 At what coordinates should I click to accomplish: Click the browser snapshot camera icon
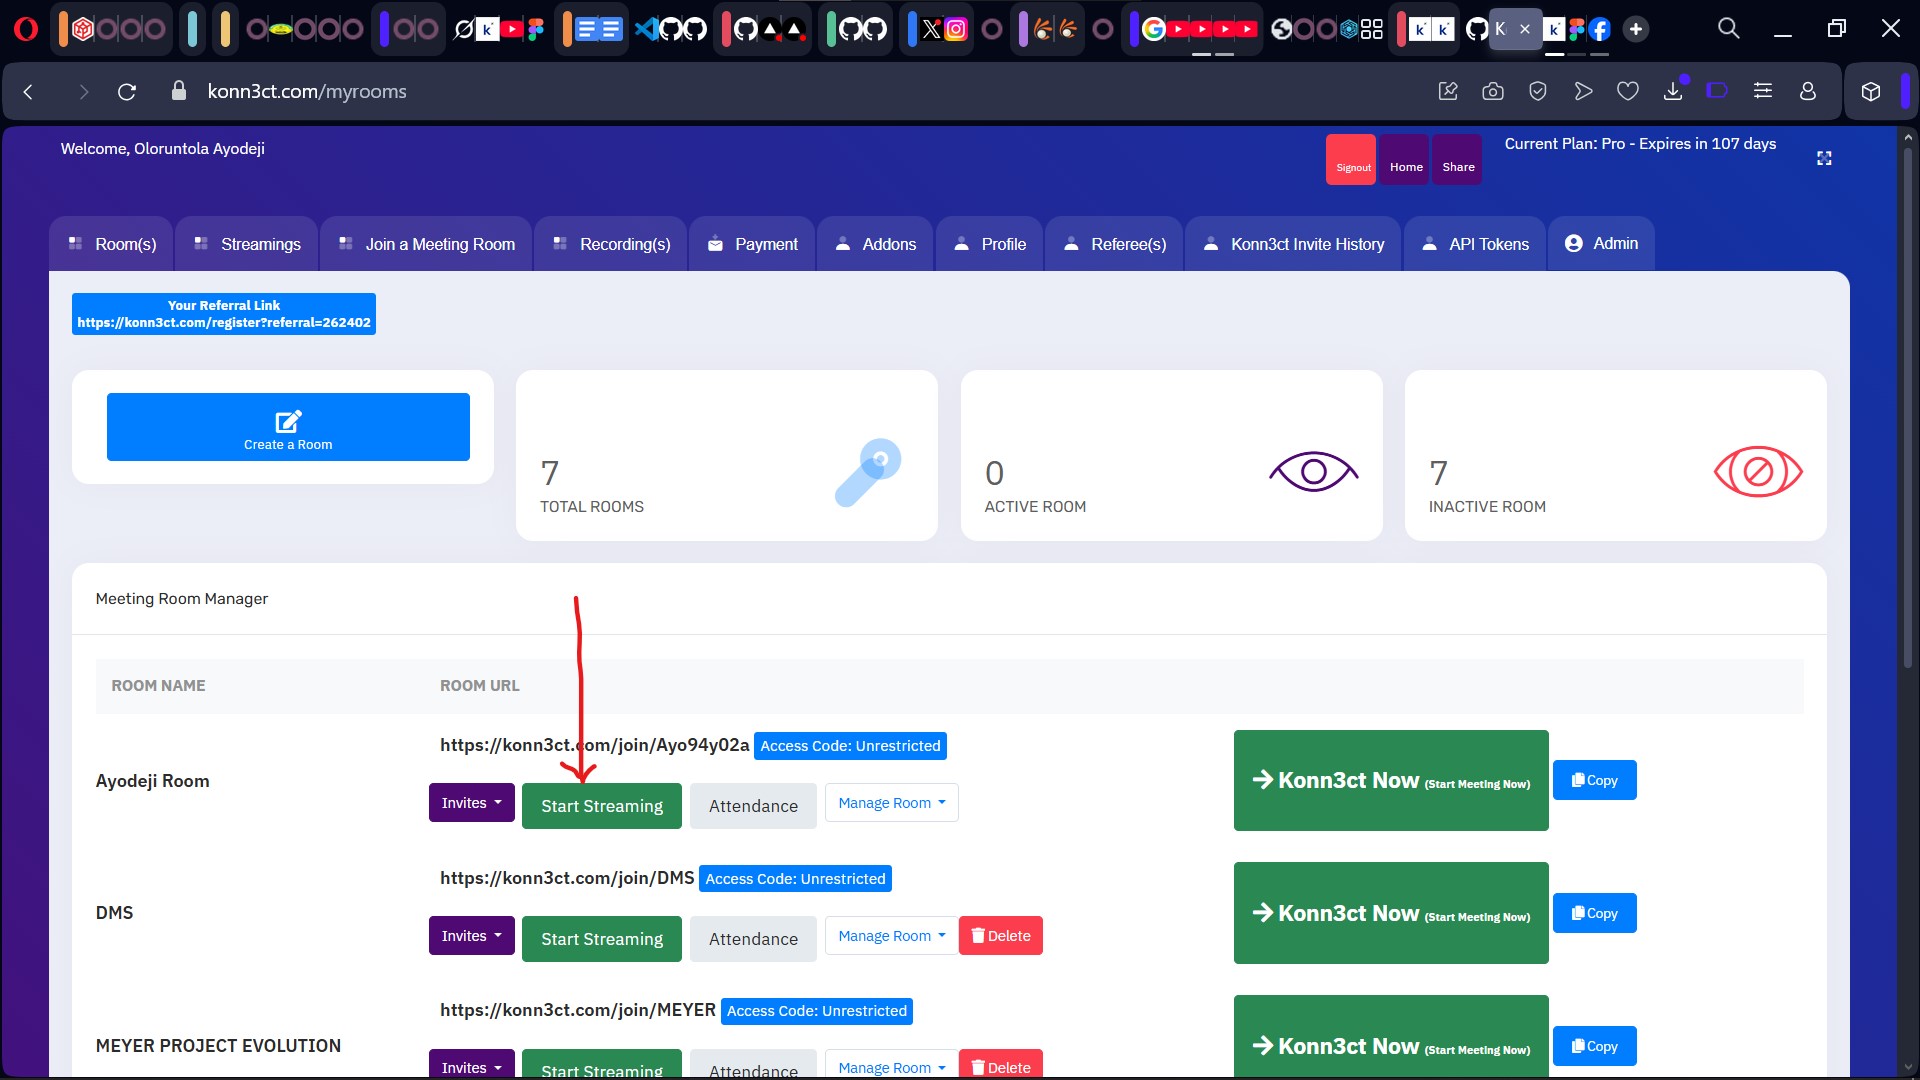[1493, 92]
